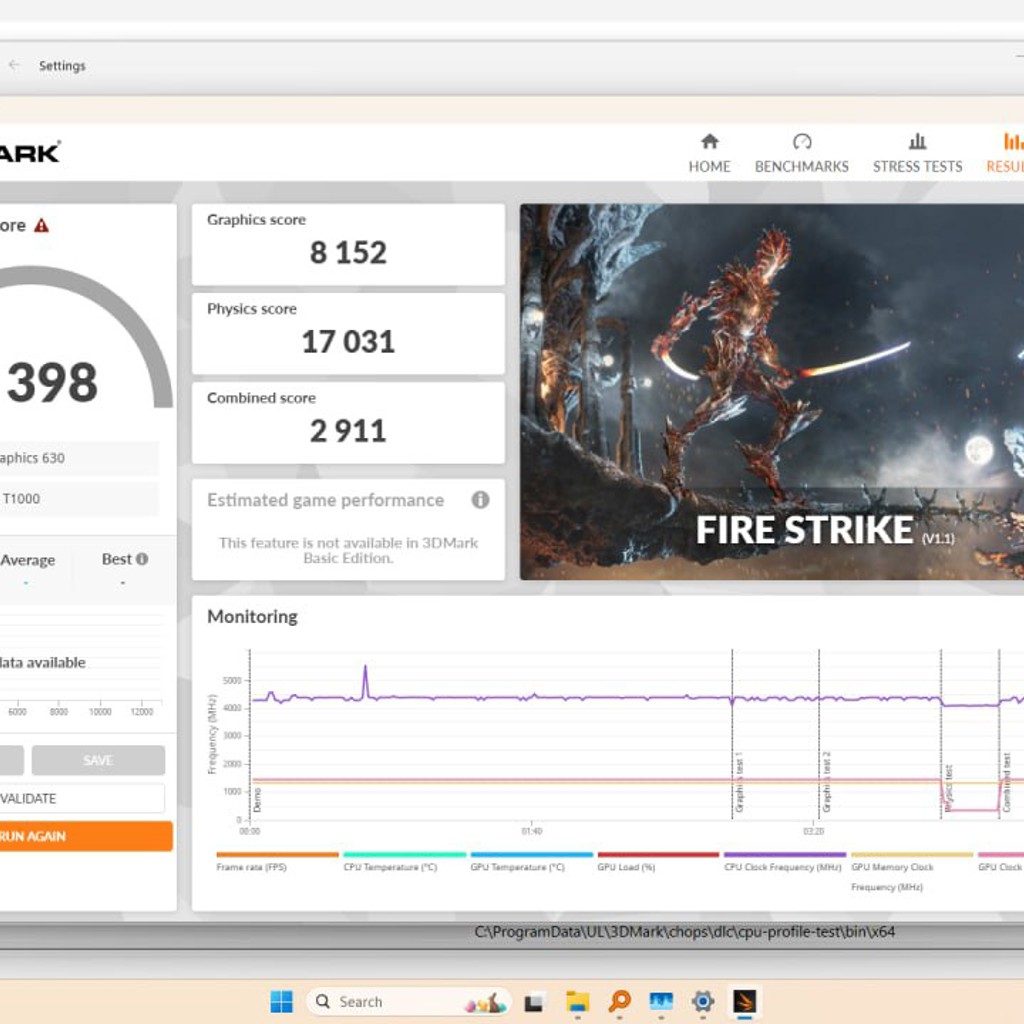The height and width of the screenshot is (1024, 1024).
Task: Click the orange RUN AGAIN button
Action: tap(86, 836)
